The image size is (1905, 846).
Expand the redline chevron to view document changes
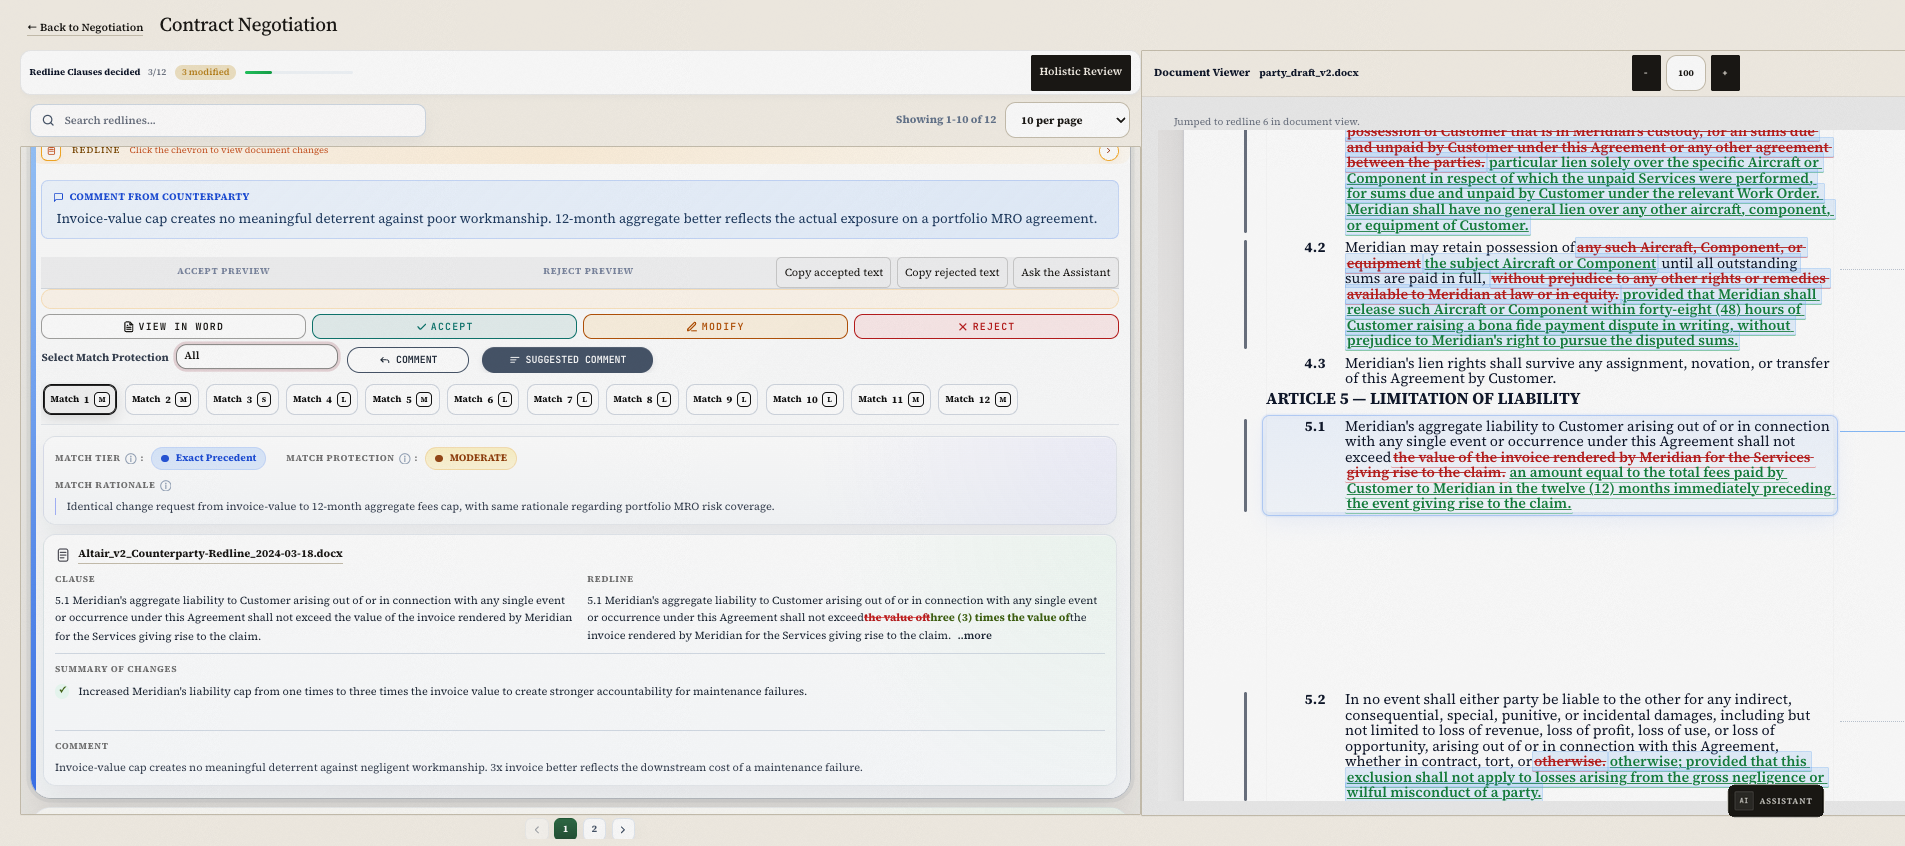1108,151
